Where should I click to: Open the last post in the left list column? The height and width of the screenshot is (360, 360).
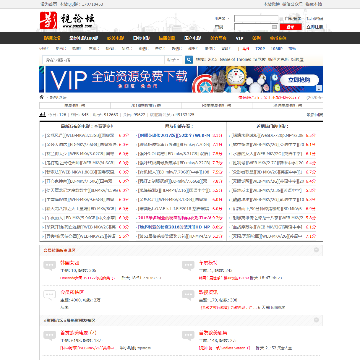point(80,236)
